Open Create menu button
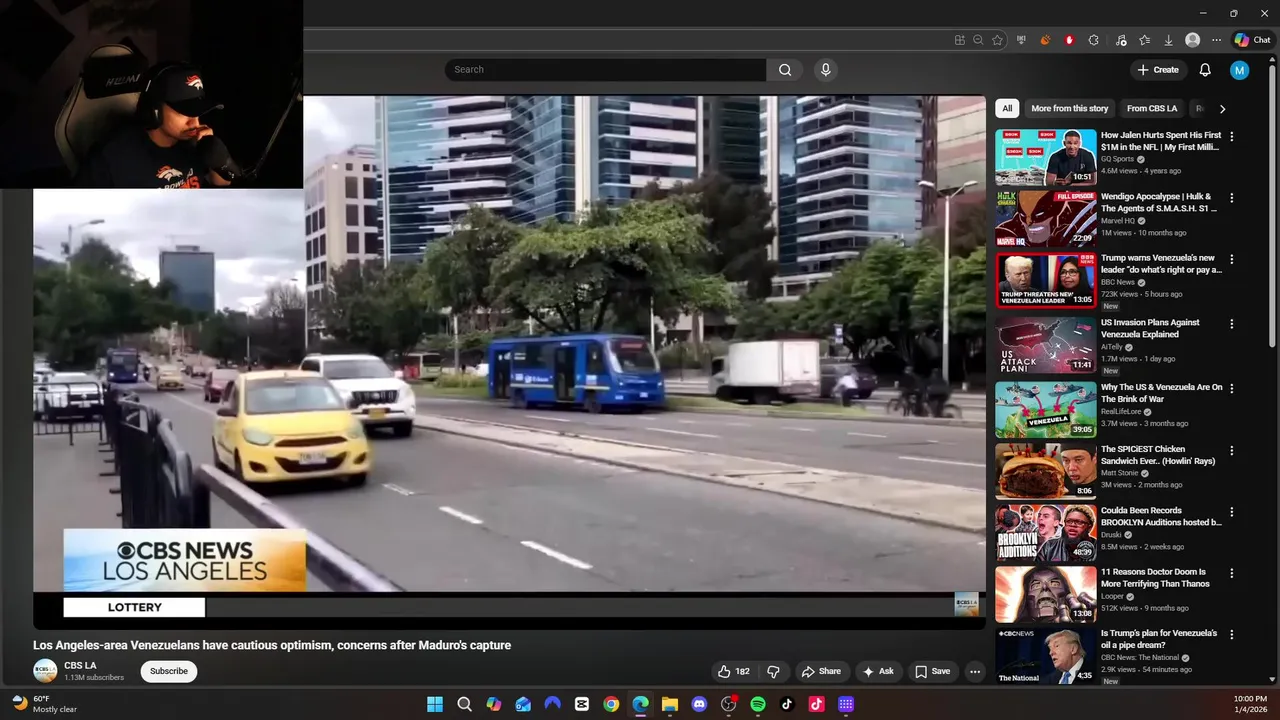The image size is (1280, 720). 1158,70
